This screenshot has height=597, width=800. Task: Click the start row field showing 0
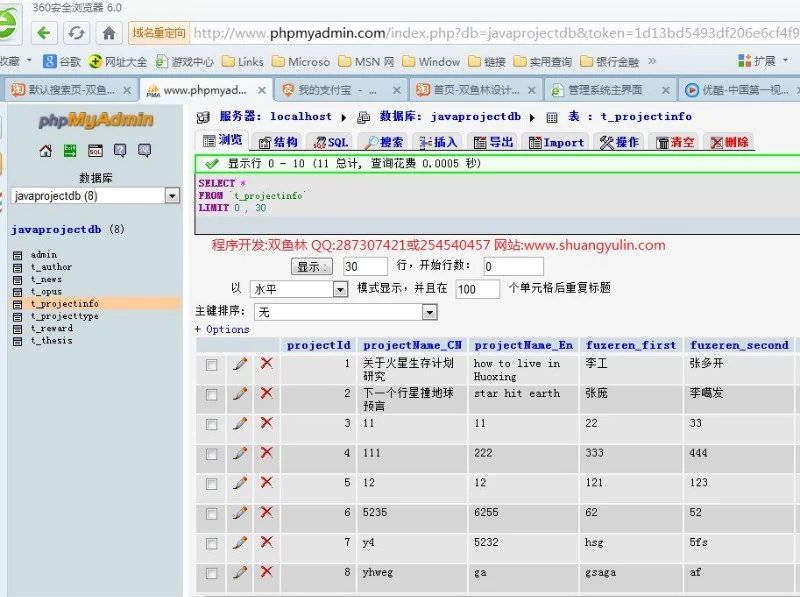(513, 266)
